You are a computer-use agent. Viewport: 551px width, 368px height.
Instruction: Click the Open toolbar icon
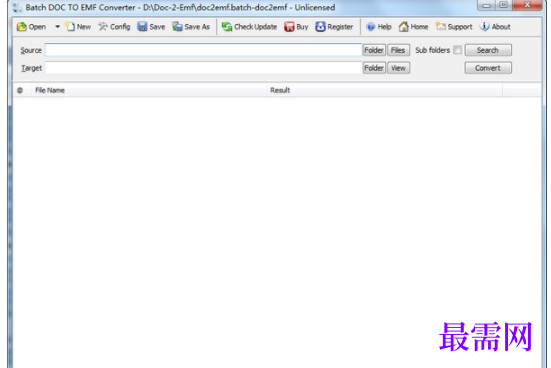click(x=31, y=27)
